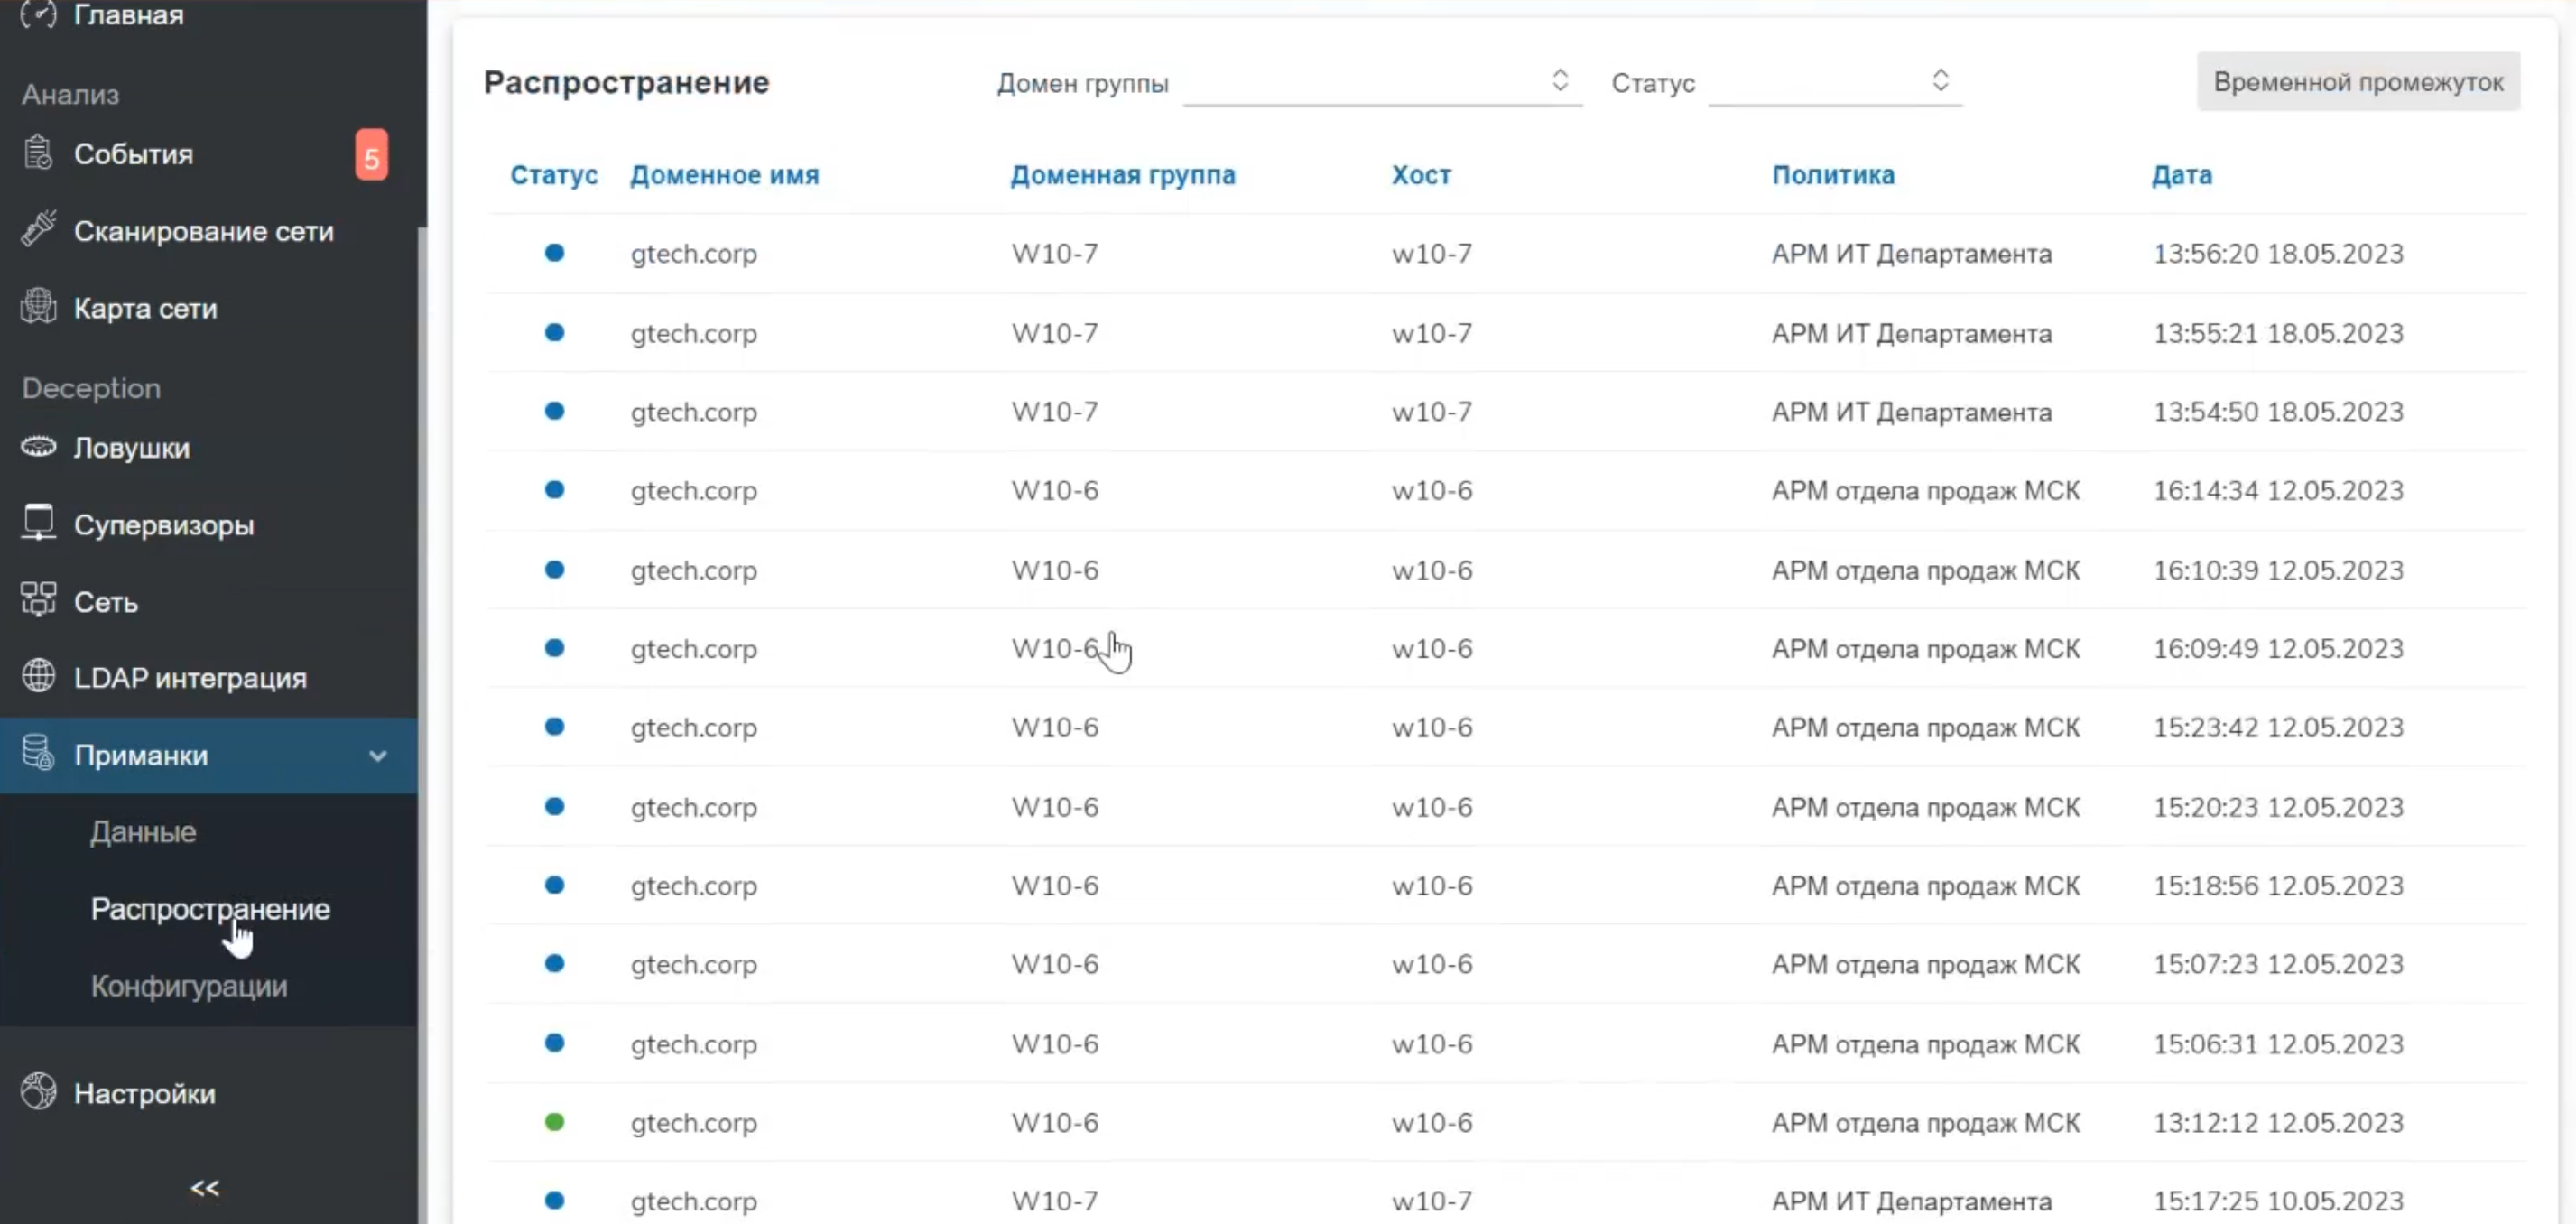The height and width of the screenshot is (1224, 2576).
Task: Collapse the sidebar with << button
Action: [205, 1188]
